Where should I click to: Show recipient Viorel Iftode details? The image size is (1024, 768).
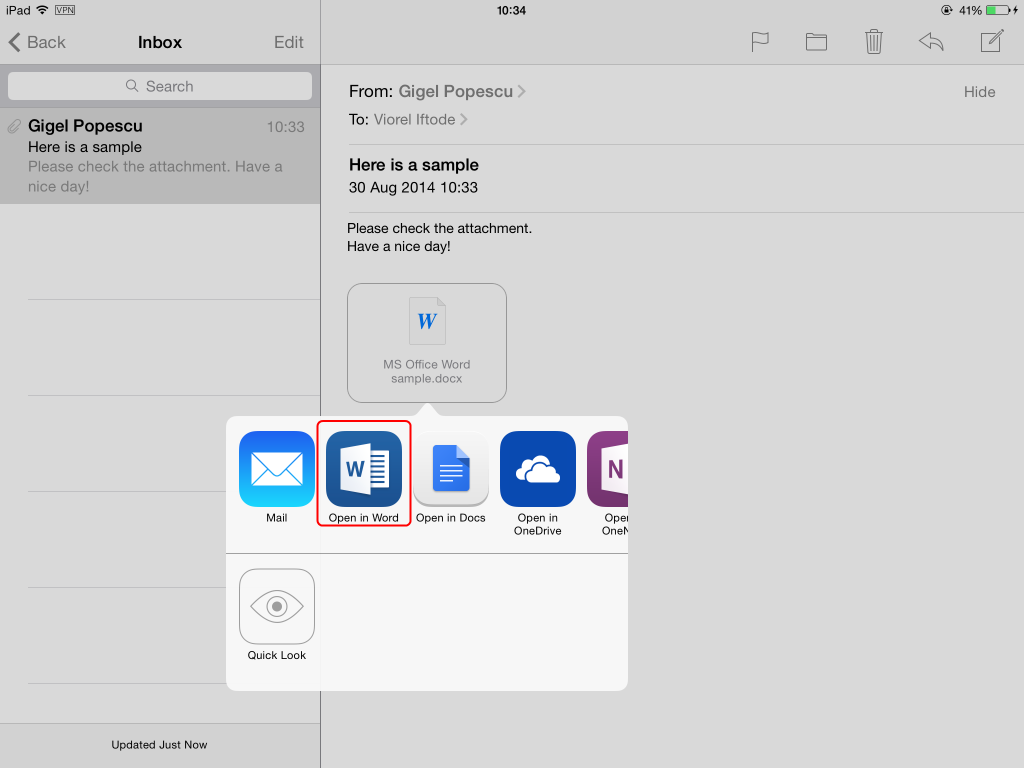click(x=421, y=120)
